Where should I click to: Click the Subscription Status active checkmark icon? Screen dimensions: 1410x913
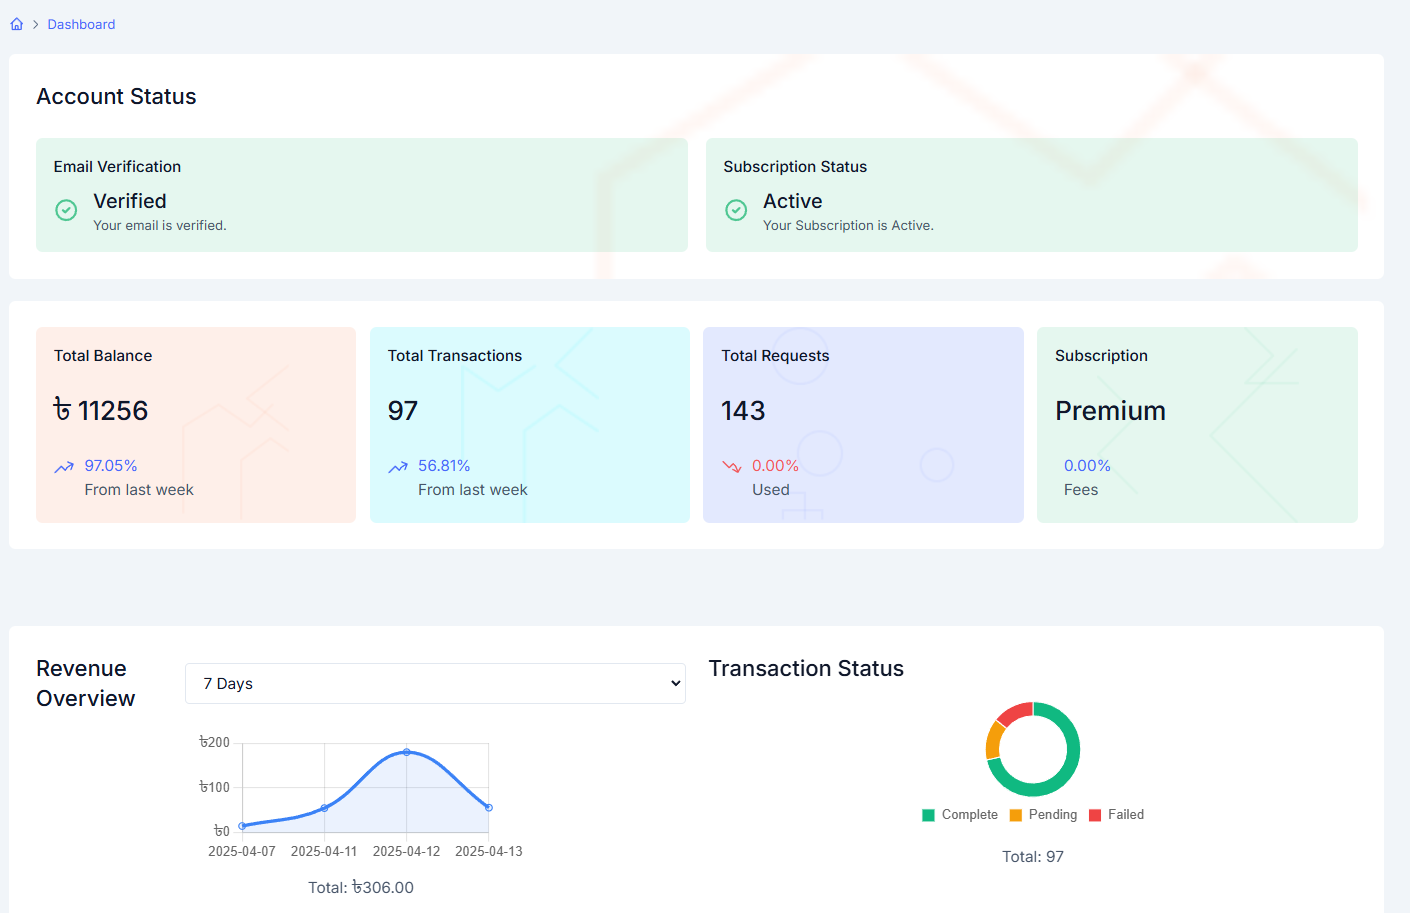click(x=736, y=210)
